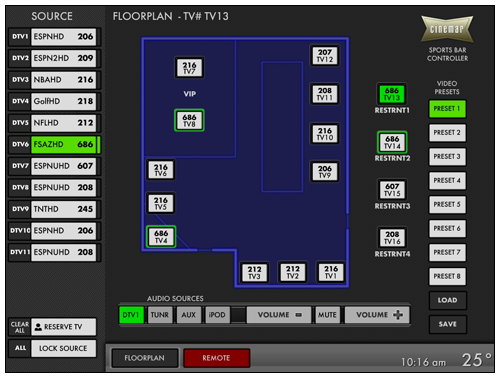Switch to the REMOTE tab

[x=216, y=358]
